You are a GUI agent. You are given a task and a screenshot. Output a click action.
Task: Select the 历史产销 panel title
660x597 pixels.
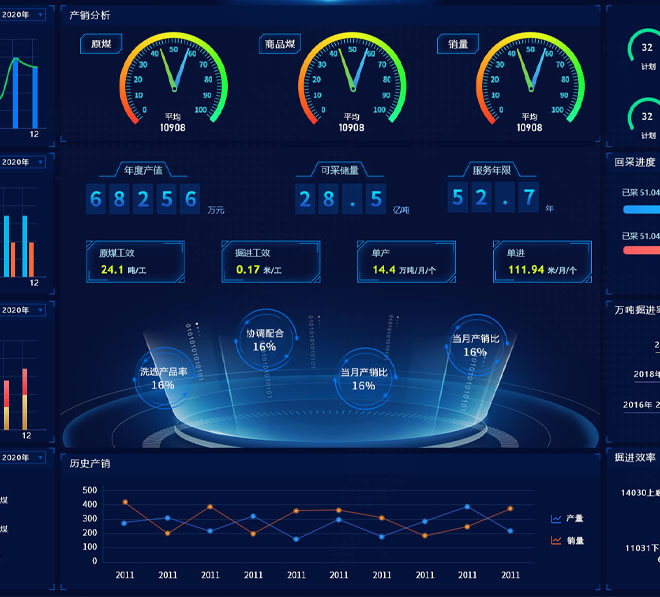click(90, 463)
